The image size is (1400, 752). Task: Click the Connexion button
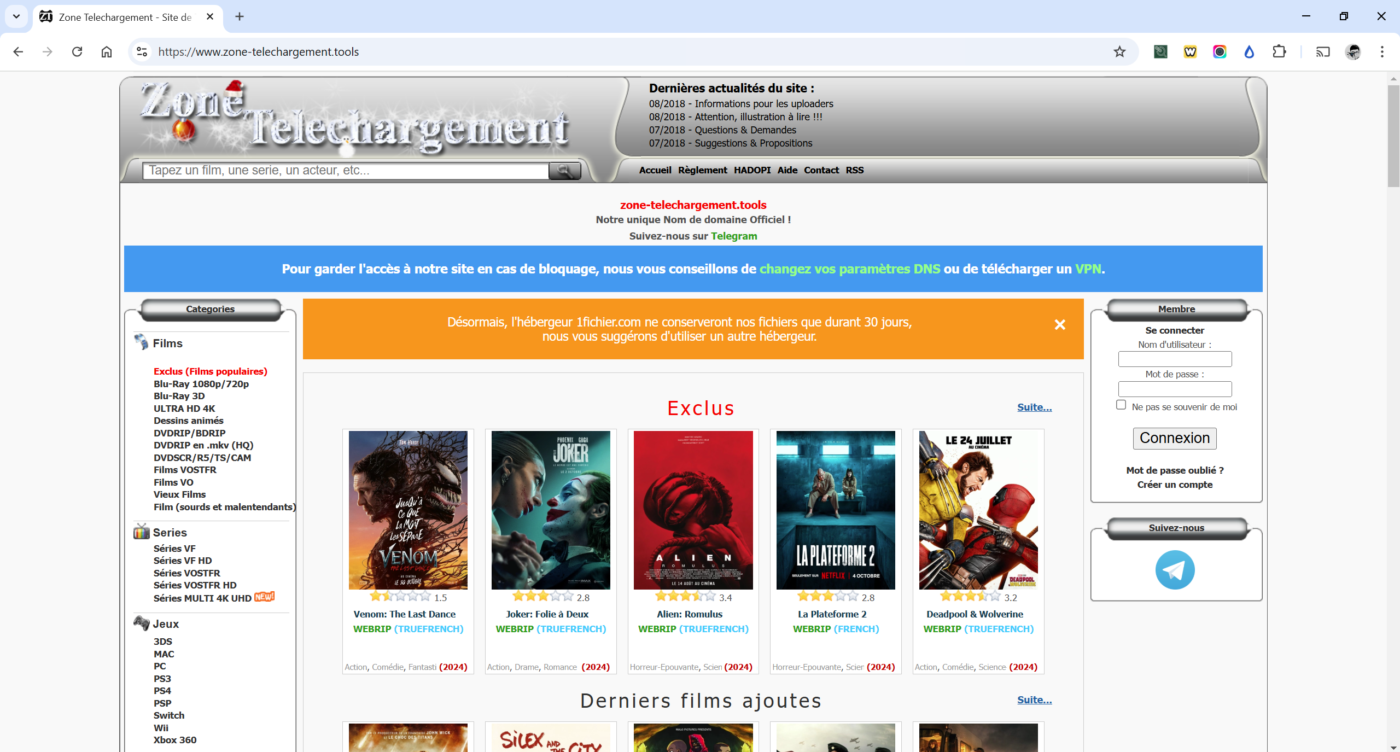pyautogui.click(x=1175, y=438)
